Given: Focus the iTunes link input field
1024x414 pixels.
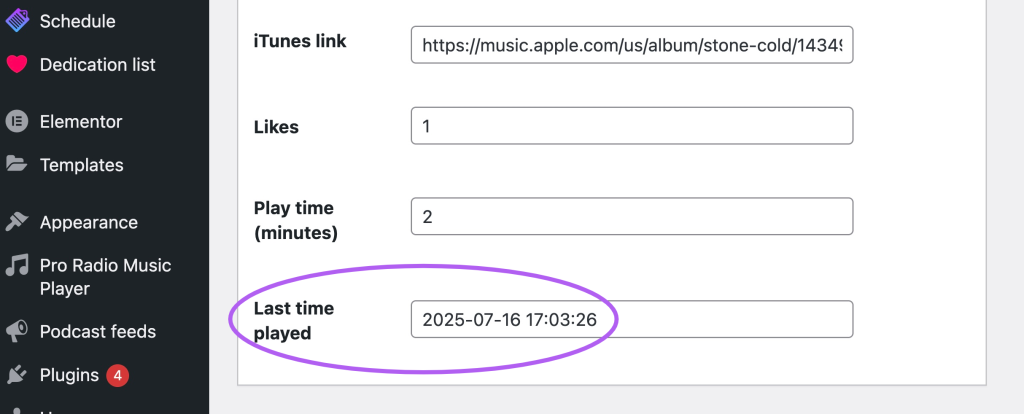Looking at the screenshot, I should tap(631, 45).
